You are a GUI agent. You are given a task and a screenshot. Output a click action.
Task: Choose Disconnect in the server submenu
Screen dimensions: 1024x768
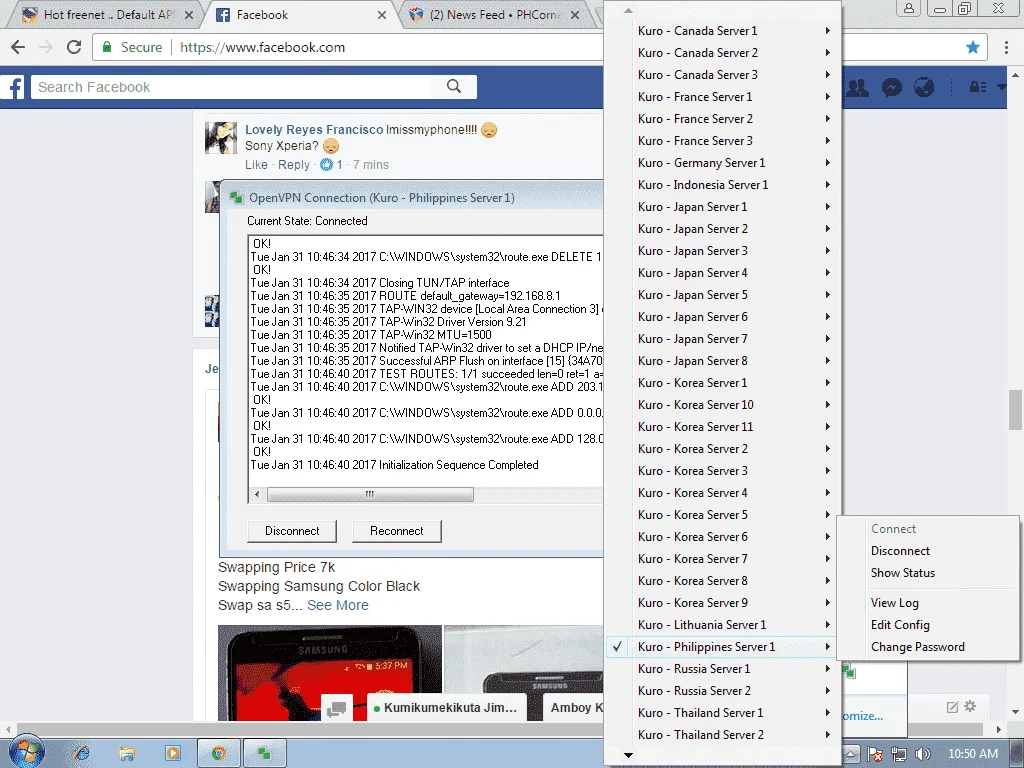pyautogui.click(x=927, y=551)
